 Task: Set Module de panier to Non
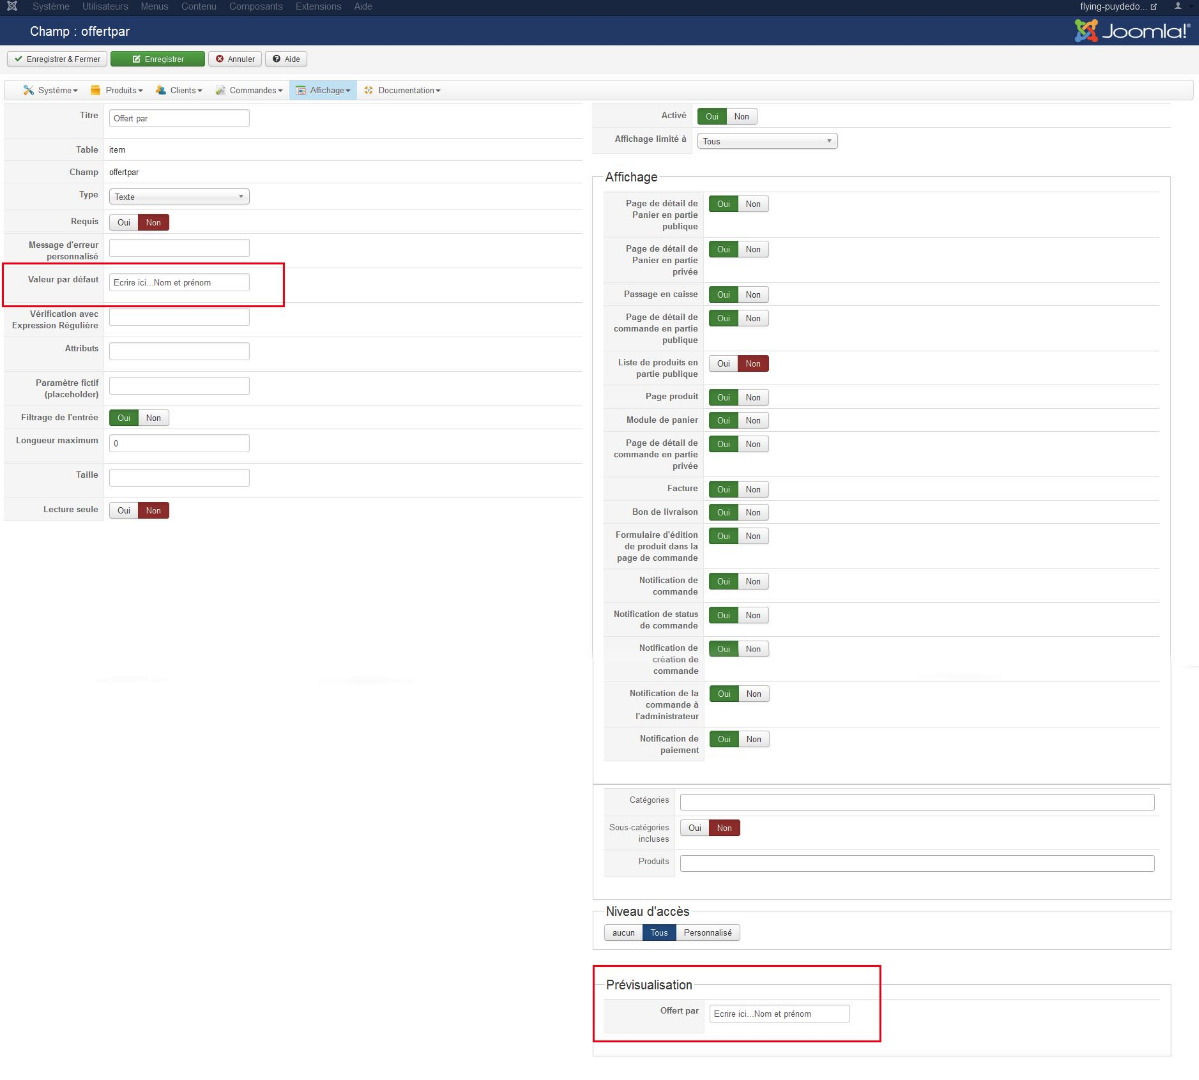(753, 420)
